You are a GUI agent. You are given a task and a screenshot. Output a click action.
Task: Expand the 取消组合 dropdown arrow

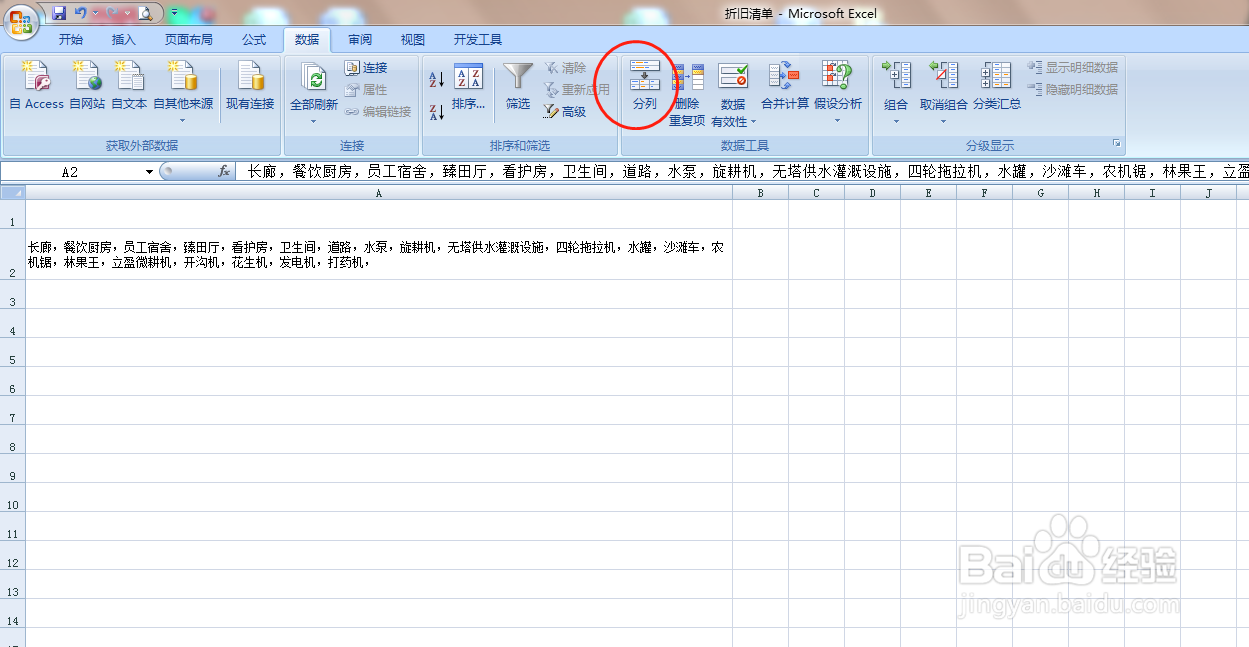coord(943,121)
